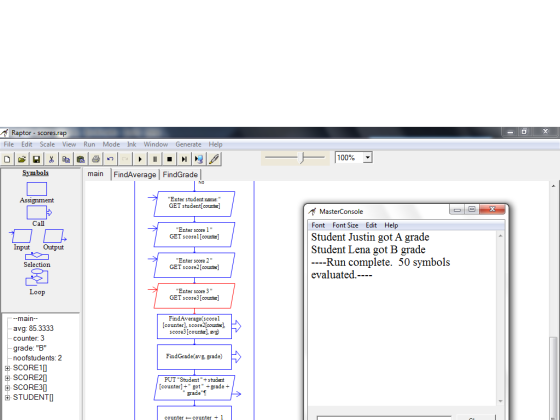This screenshot has height=420, width=560.
Task: Cut the selection with the scissors icon
Action: [51, 159]
